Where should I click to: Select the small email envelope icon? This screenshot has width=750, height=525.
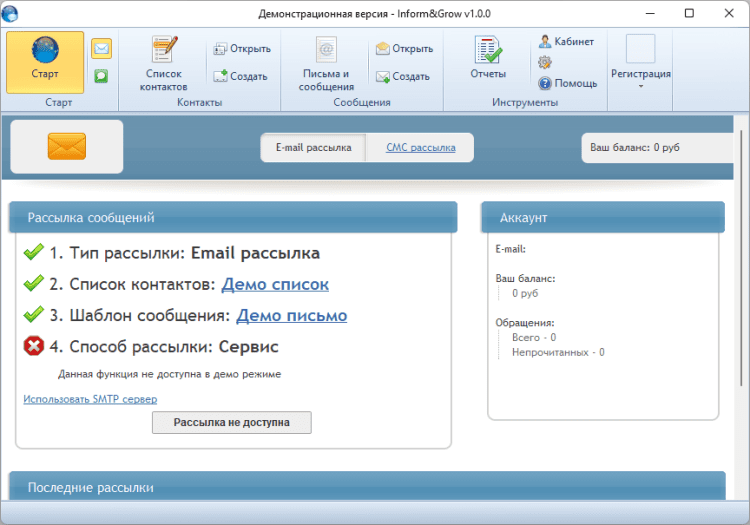pyautogui.click(x=101, y=49)
